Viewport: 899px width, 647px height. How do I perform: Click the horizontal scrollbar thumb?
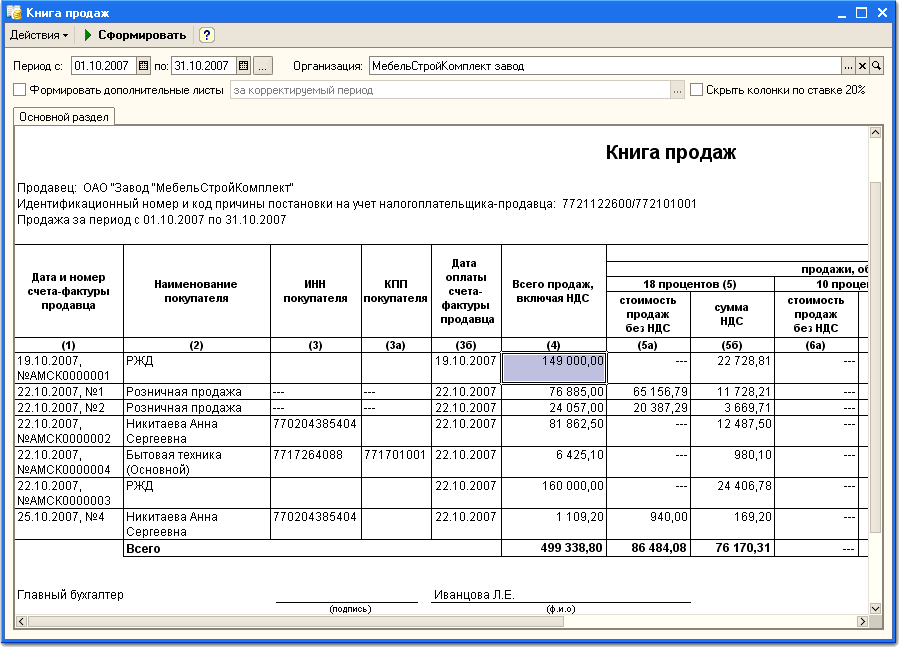[x=296, y=621]
